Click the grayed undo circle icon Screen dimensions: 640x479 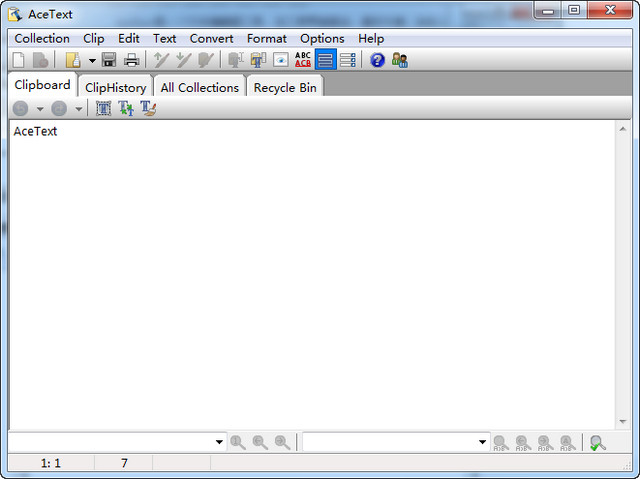click(x=20, y=109)
